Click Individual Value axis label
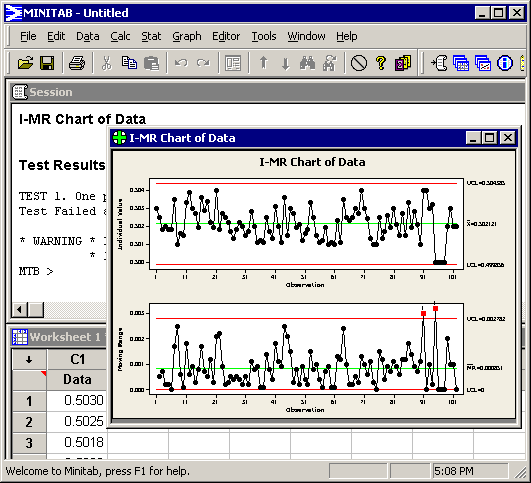531x483 pixels. (x=120, y=224)
